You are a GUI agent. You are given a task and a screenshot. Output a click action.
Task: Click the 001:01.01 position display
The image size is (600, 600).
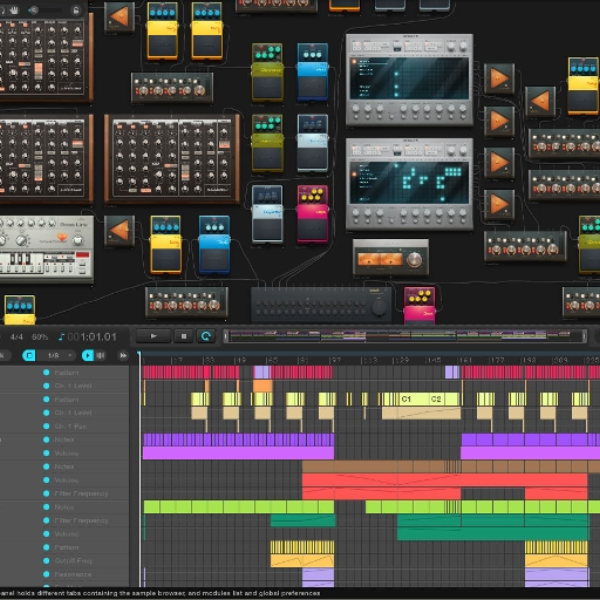click(x=92, y=337)
